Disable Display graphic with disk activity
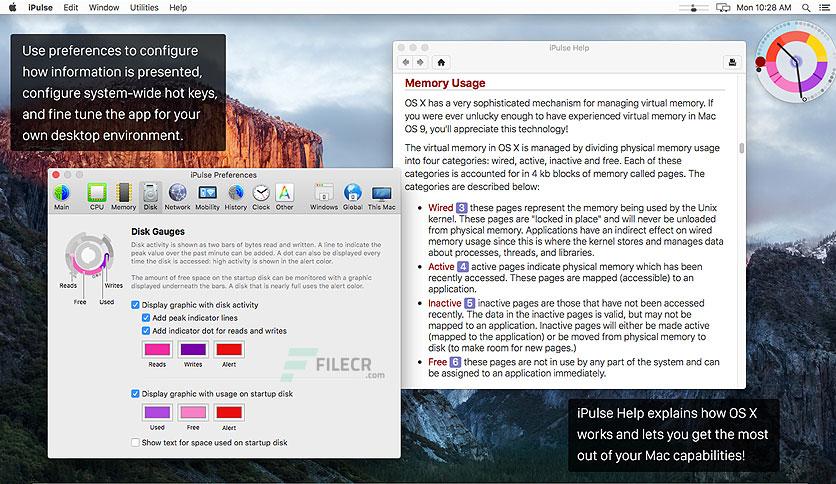Image resolution: width=836 pixels, height=484 pixels. click(135, 305)
